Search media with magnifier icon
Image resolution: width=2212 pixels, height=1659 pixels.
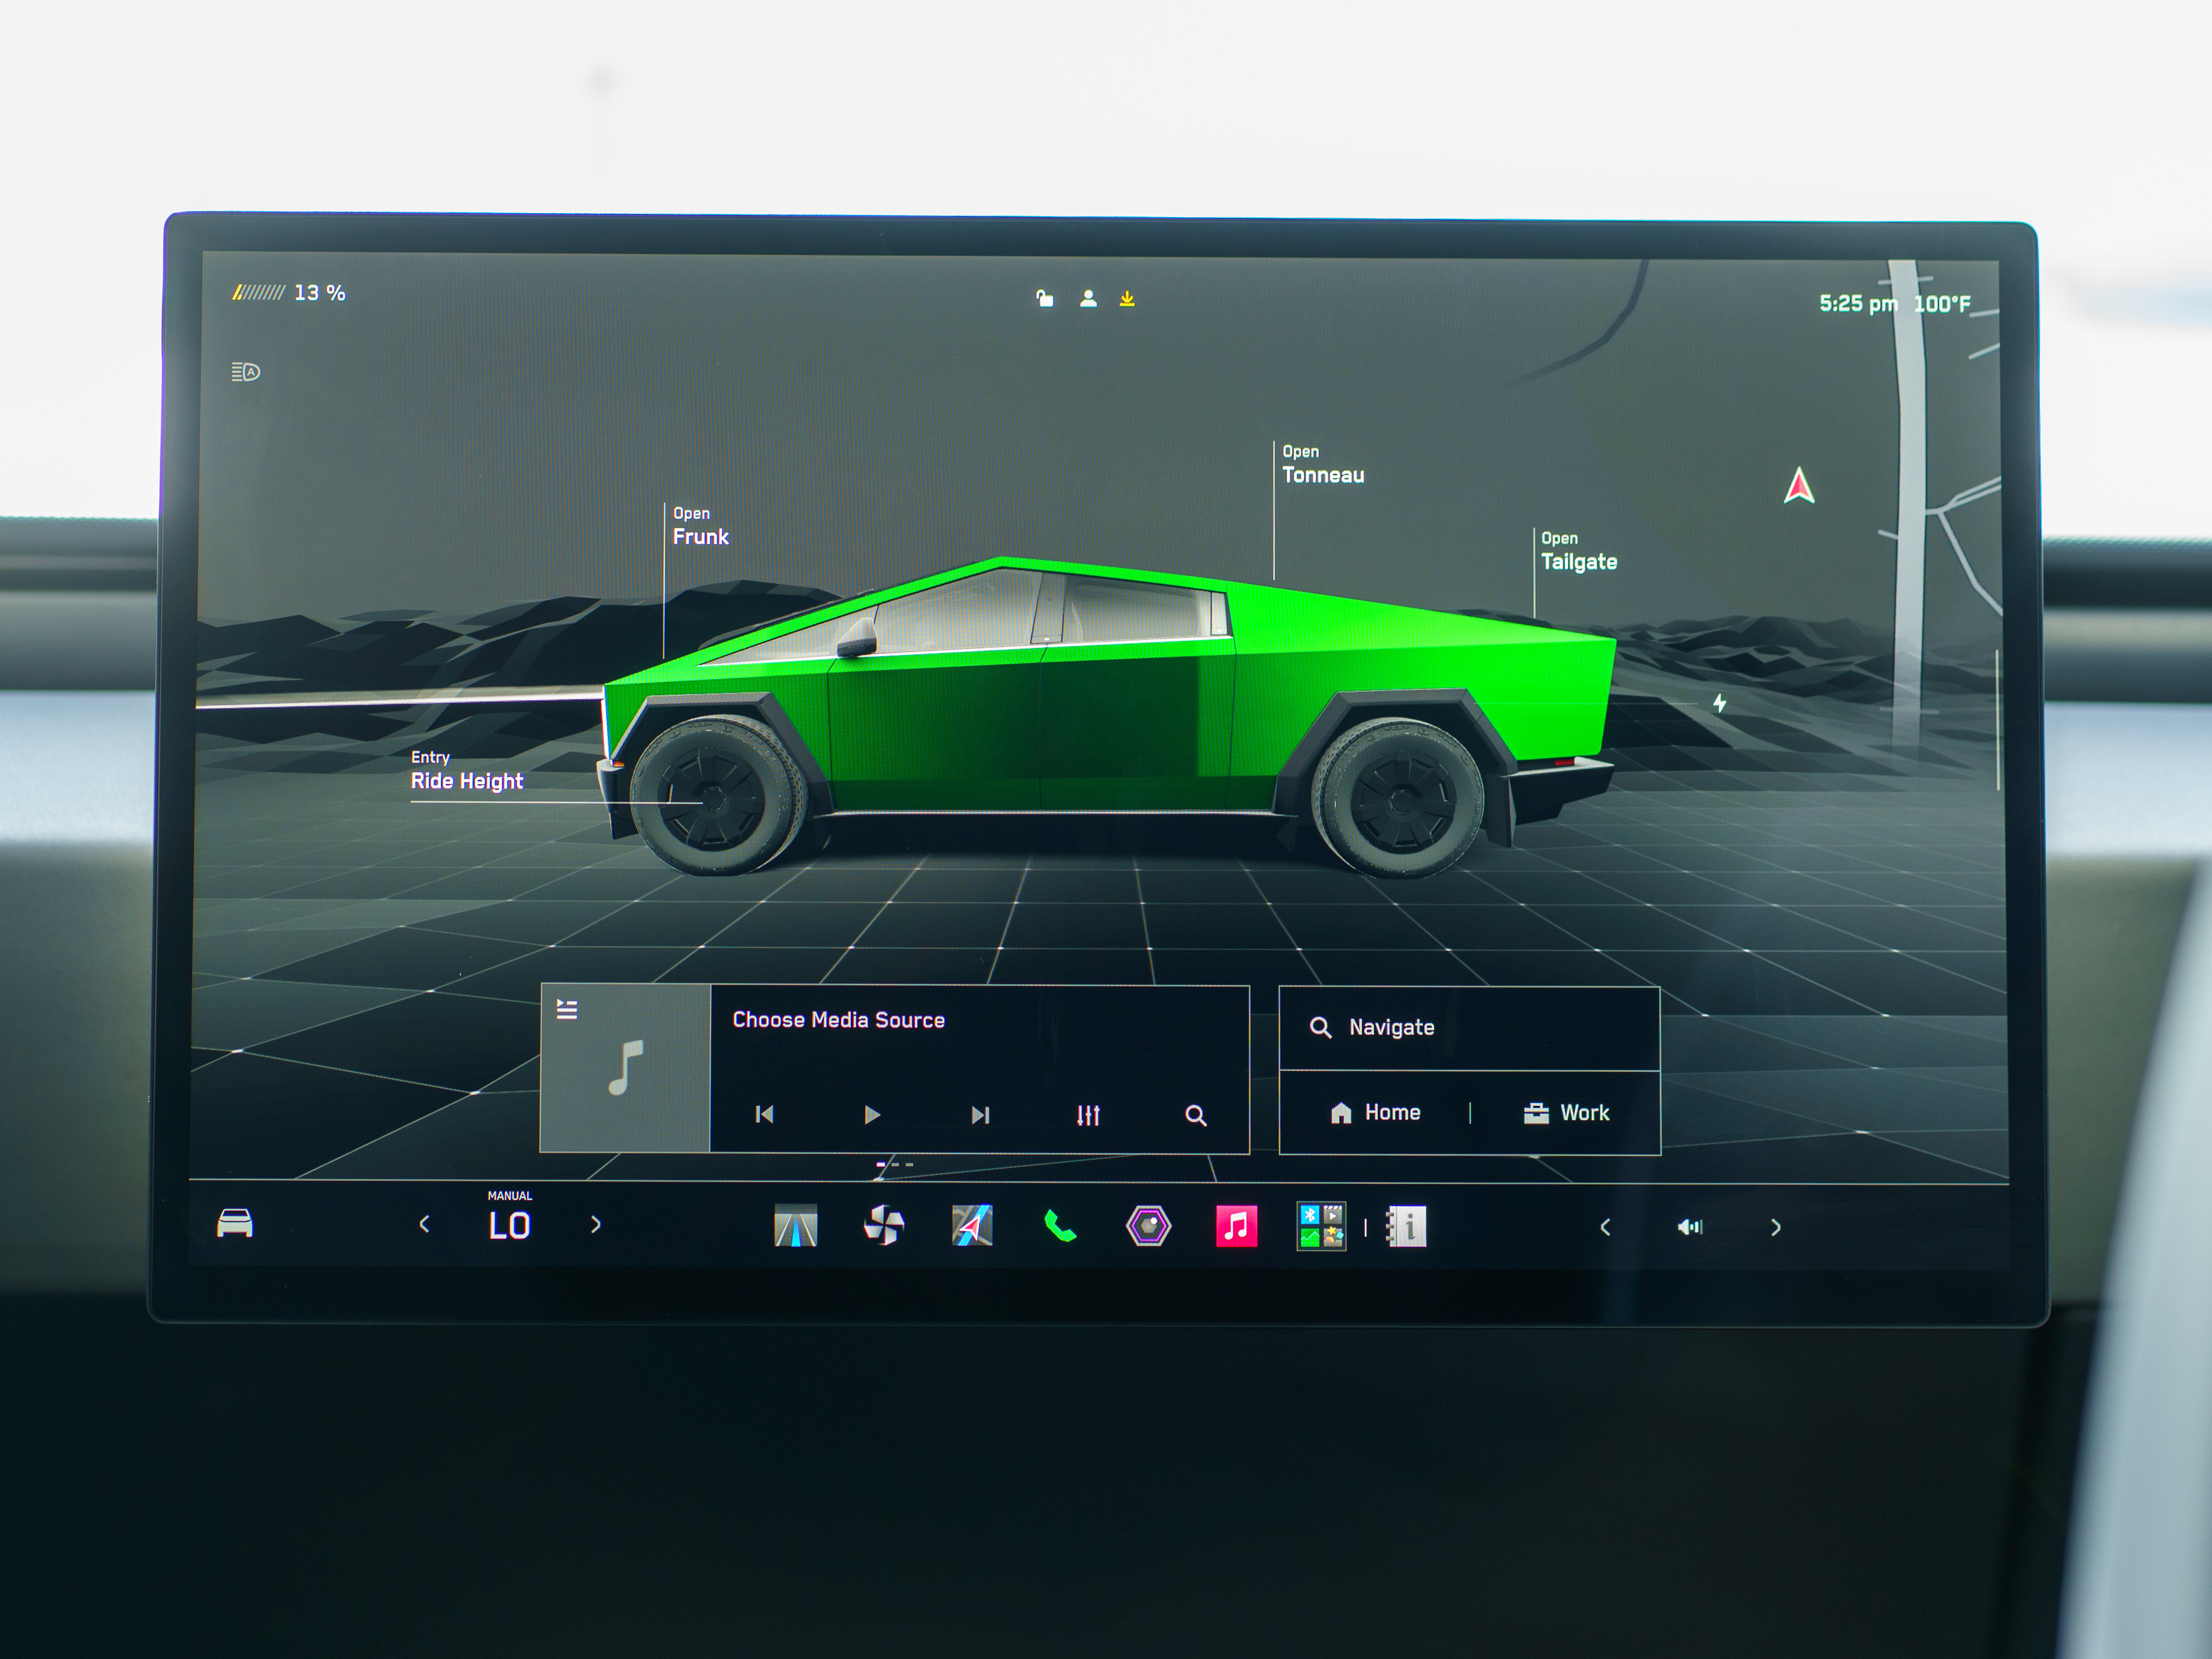[x=1195, y=1115]
